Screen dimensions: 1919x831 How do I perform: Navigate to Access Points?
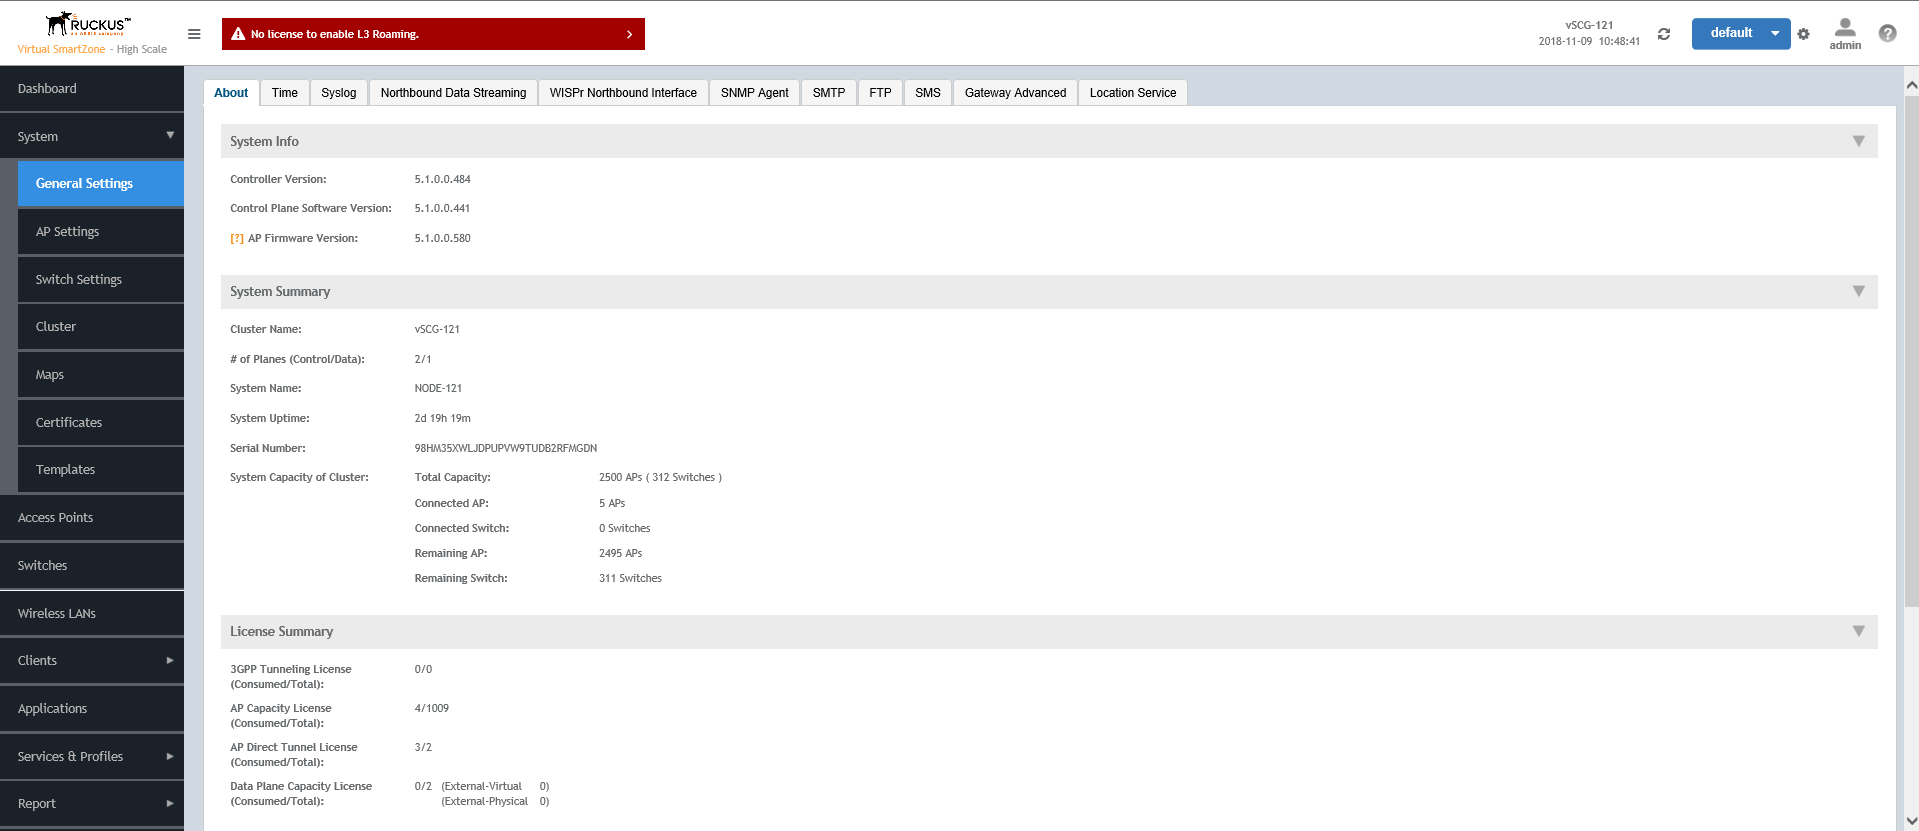(92, 517)
